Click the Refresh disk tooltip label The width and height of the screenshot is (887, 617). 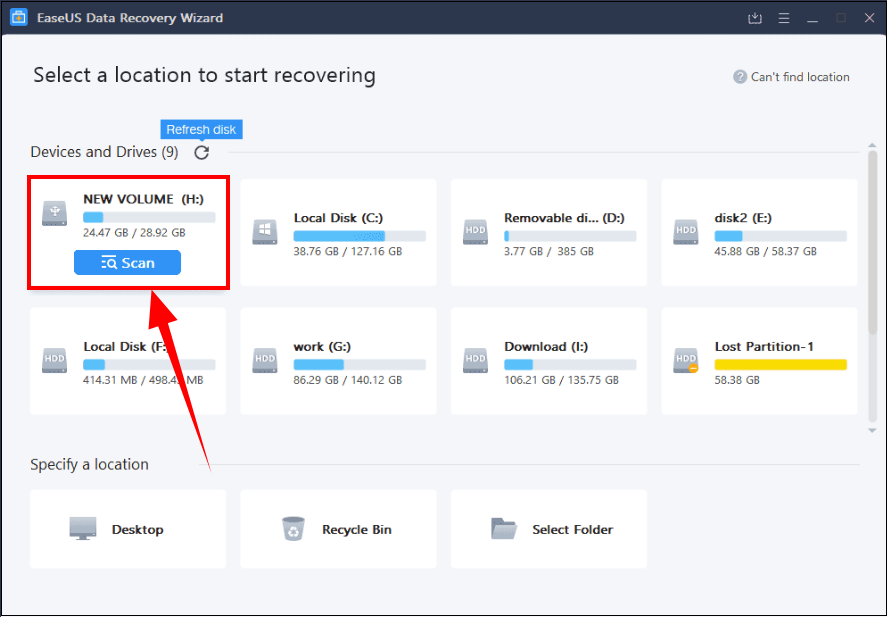pos(201,130)
